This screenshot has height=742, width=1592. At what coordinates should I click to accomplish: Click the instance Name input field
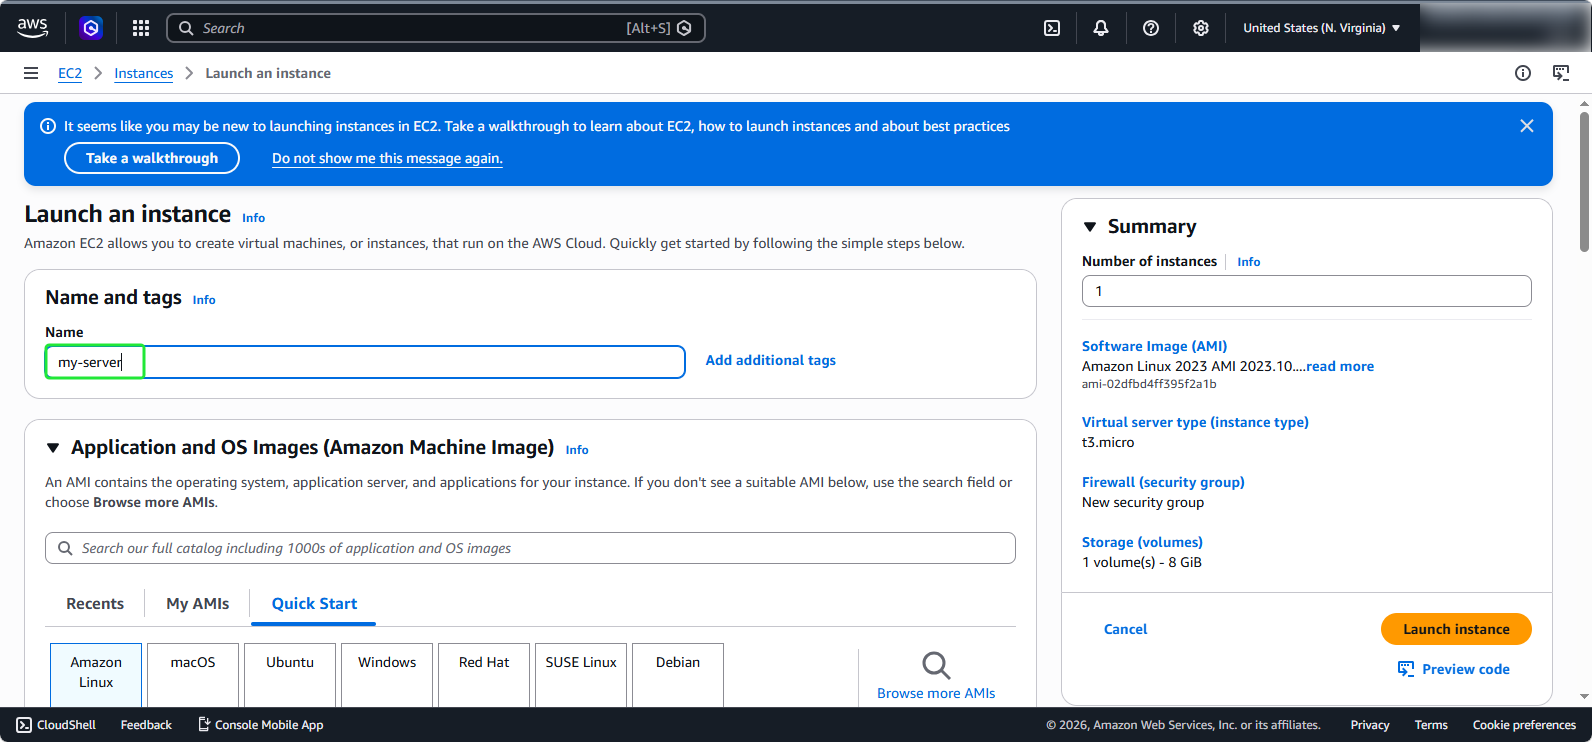365,362
